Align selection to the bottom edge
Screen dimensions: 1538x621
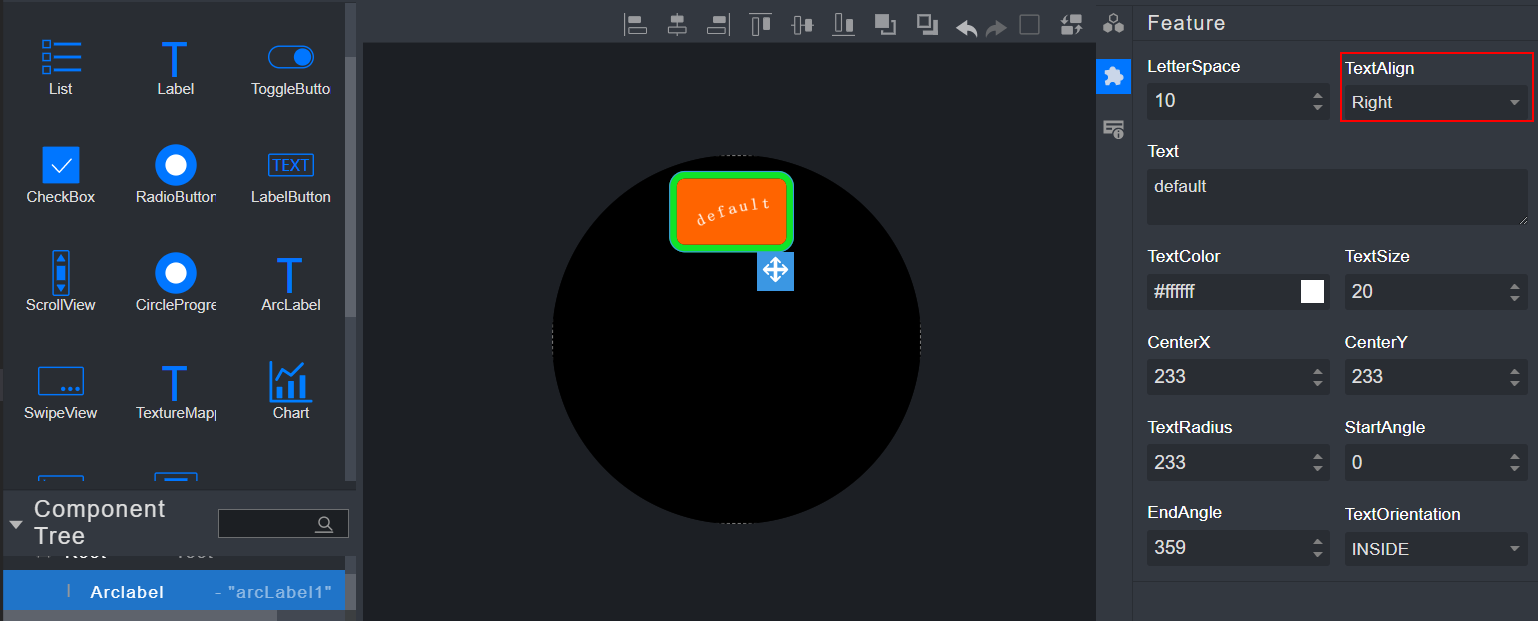[x=844, y=25]
